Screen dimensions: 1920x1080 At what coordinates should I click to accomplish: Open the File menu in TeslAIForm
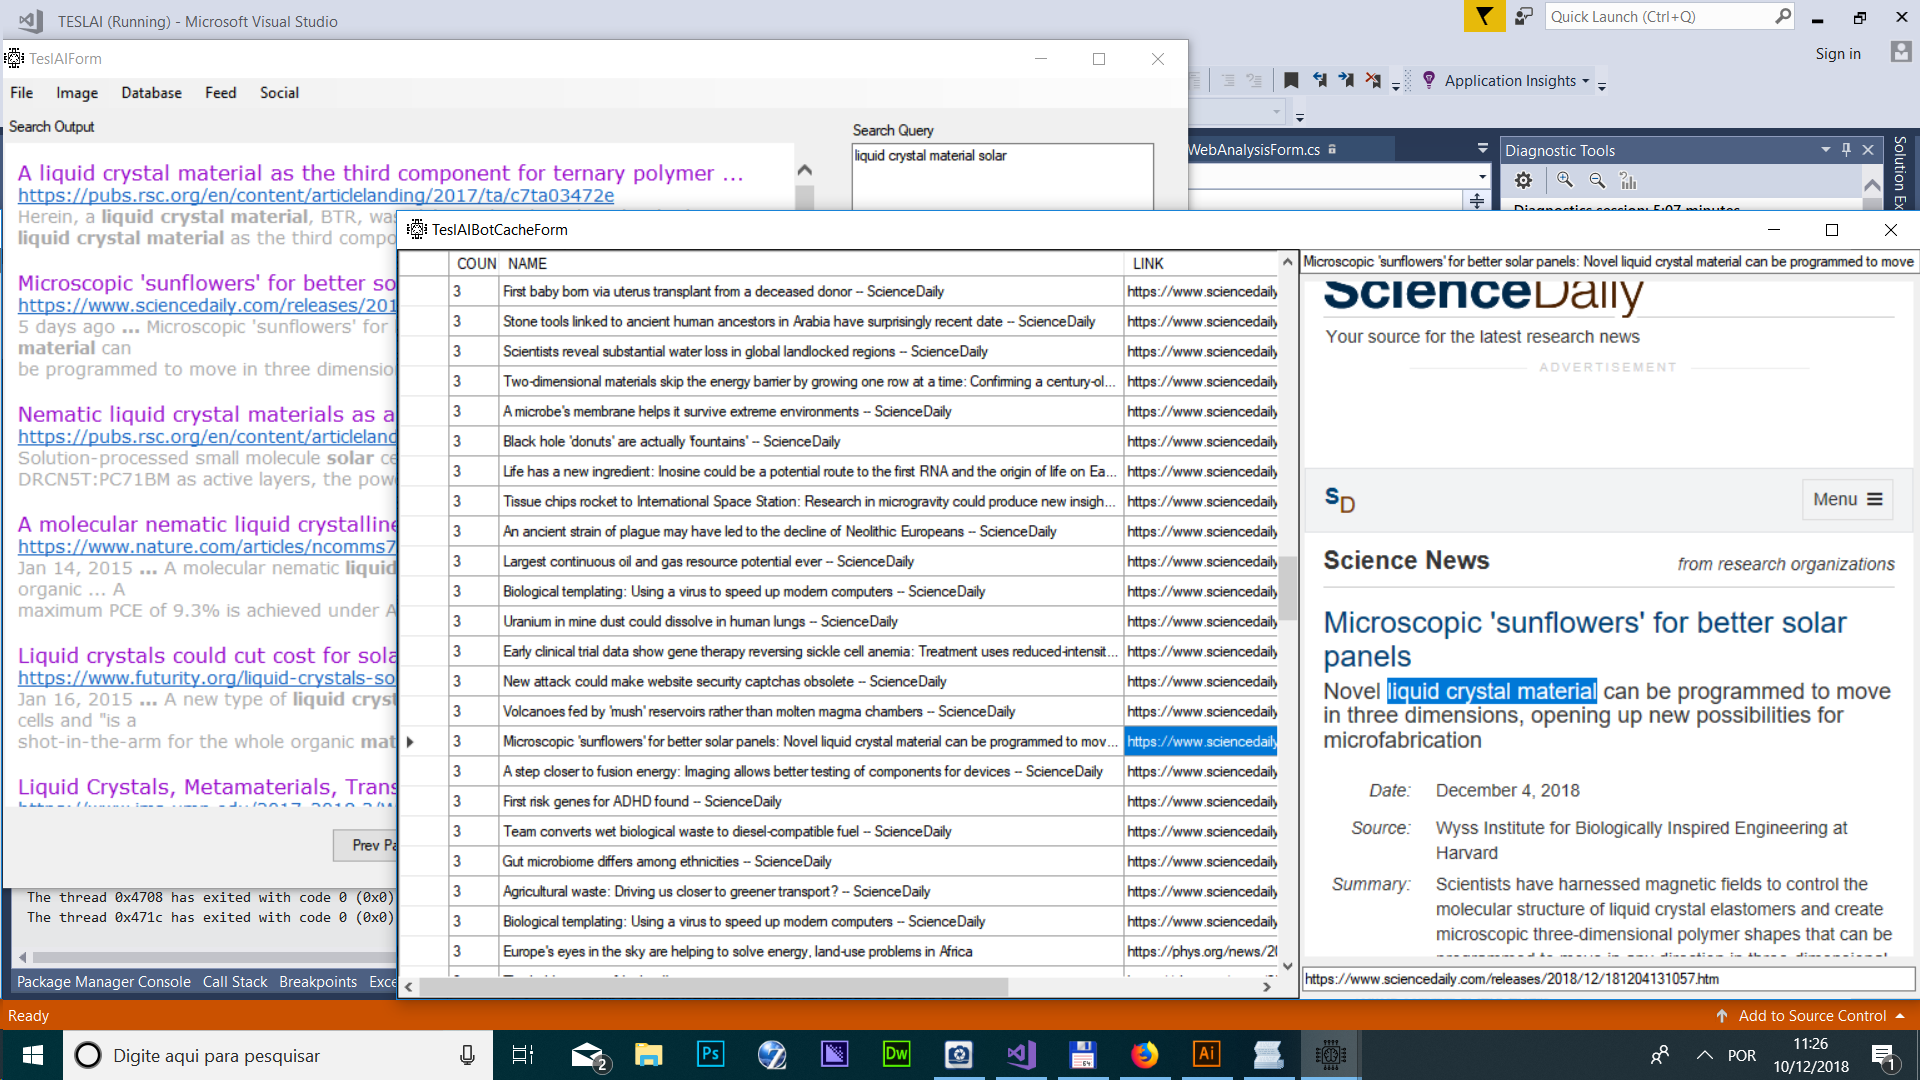click(21, 93)
